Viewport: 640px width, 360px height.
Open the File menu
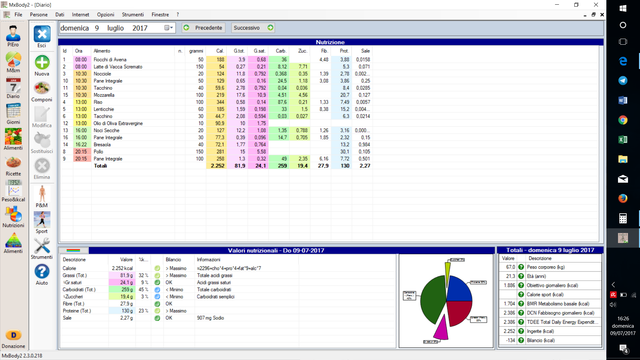tap(18, 14)
